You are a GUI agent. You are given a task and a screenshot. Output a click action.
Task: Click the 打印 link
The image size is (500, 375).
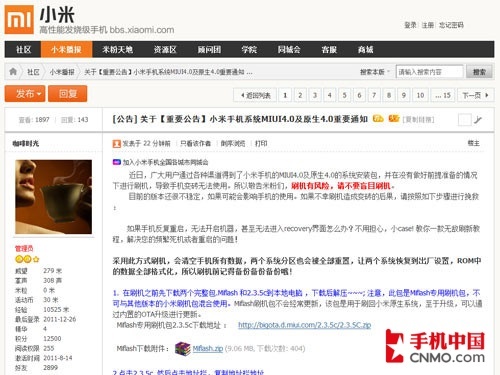point(261,144)
